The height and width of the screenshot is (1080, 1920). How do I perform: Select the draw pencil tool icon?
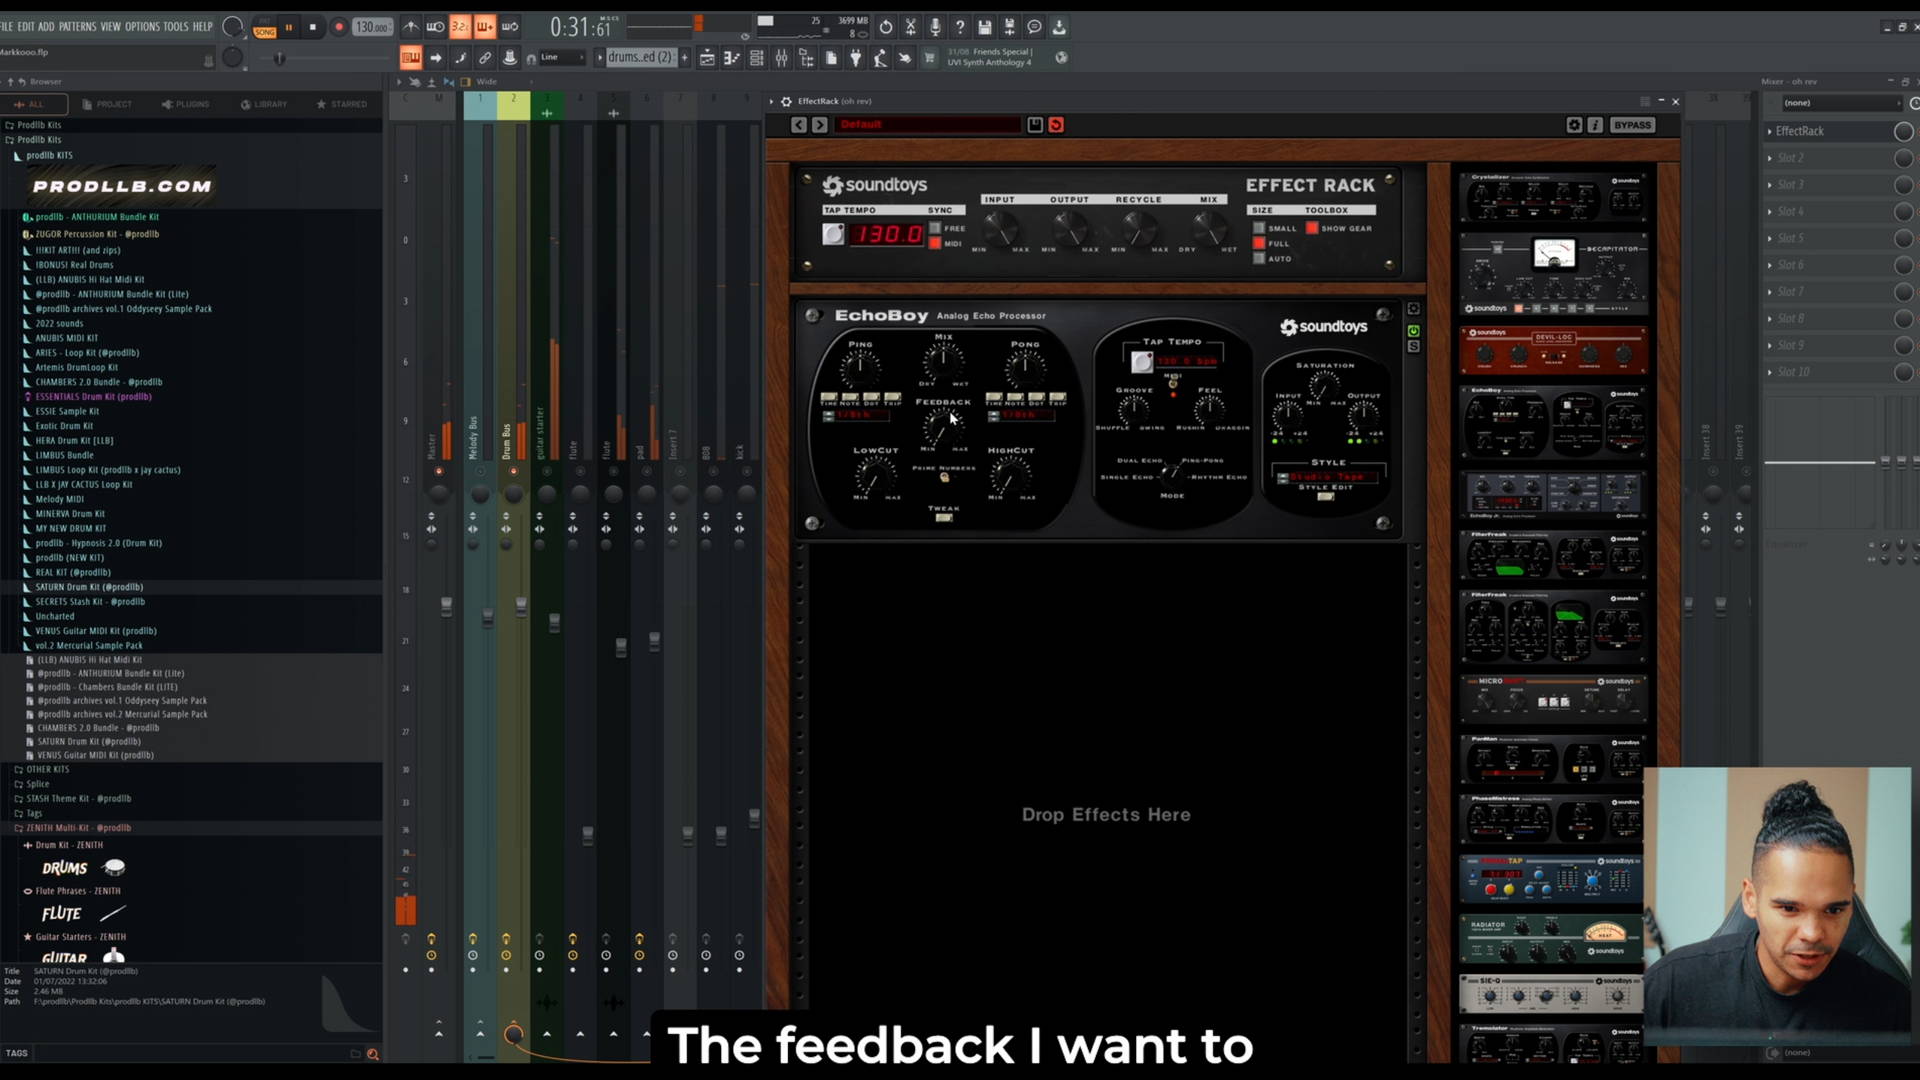460,58
